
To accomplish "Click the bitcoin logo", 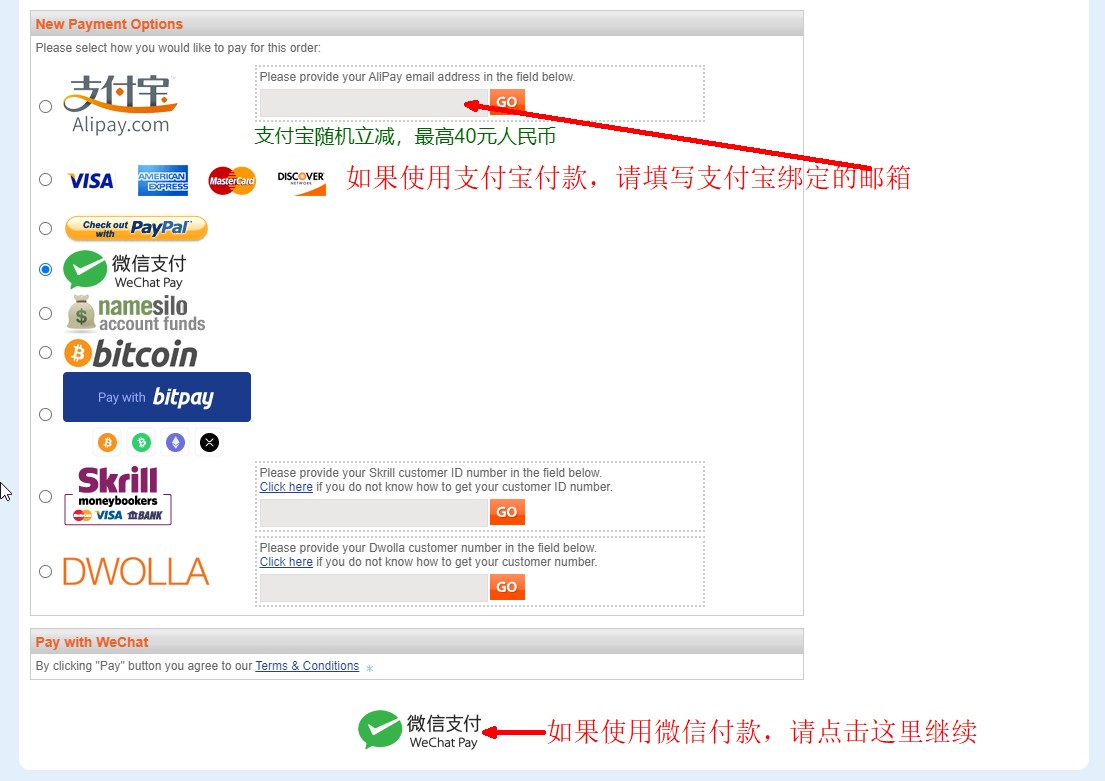I will tap(131, 354).
